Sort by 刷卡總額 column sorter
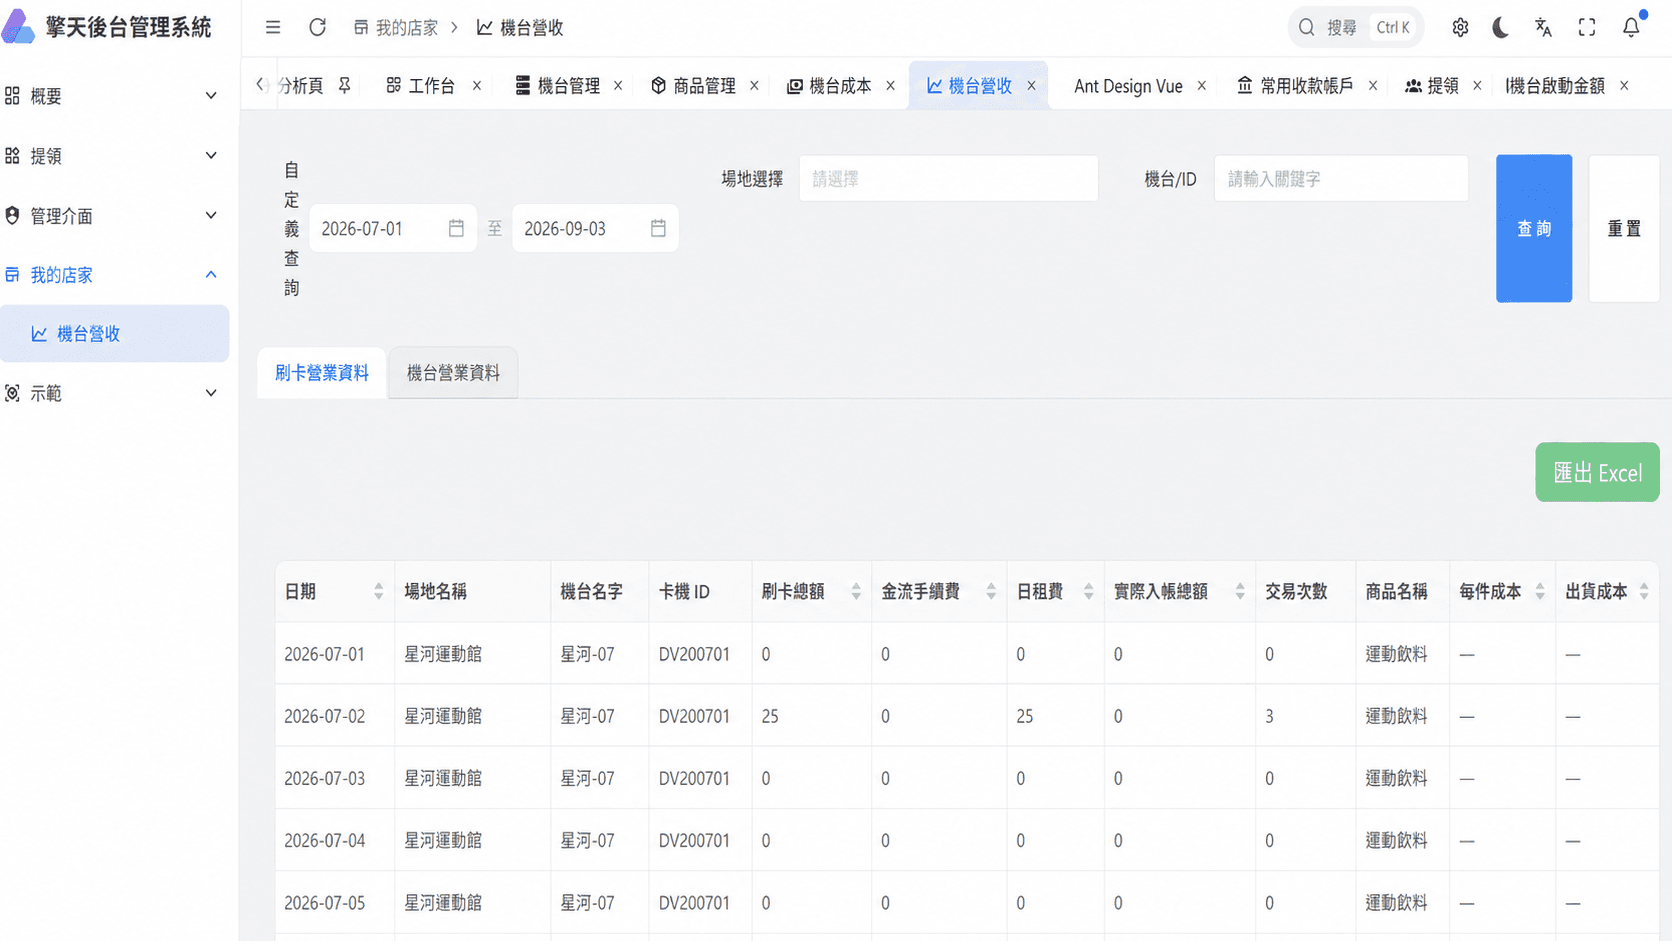This screenshot has height=941, width=1672. [856, 592]
